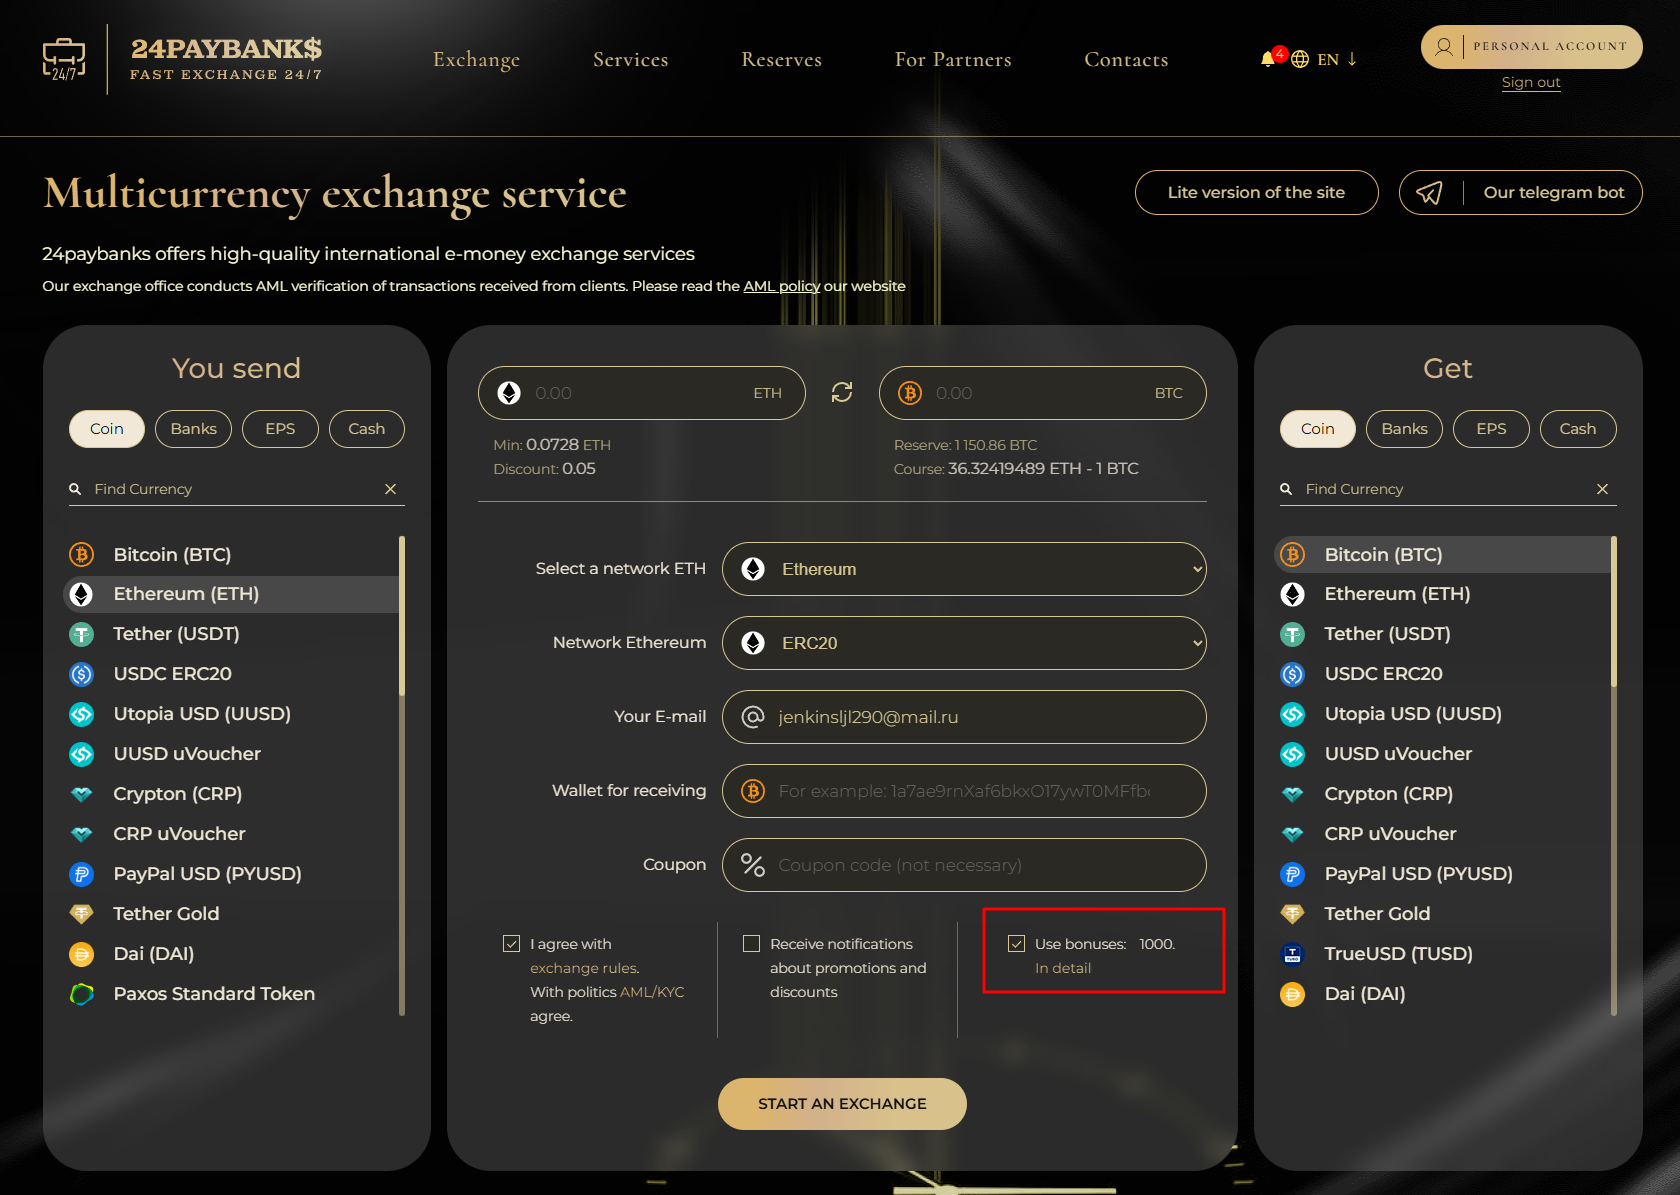
Task: Click the Telegram paper plane icon
Action: pyautogui.click(x=1430, y=193)
